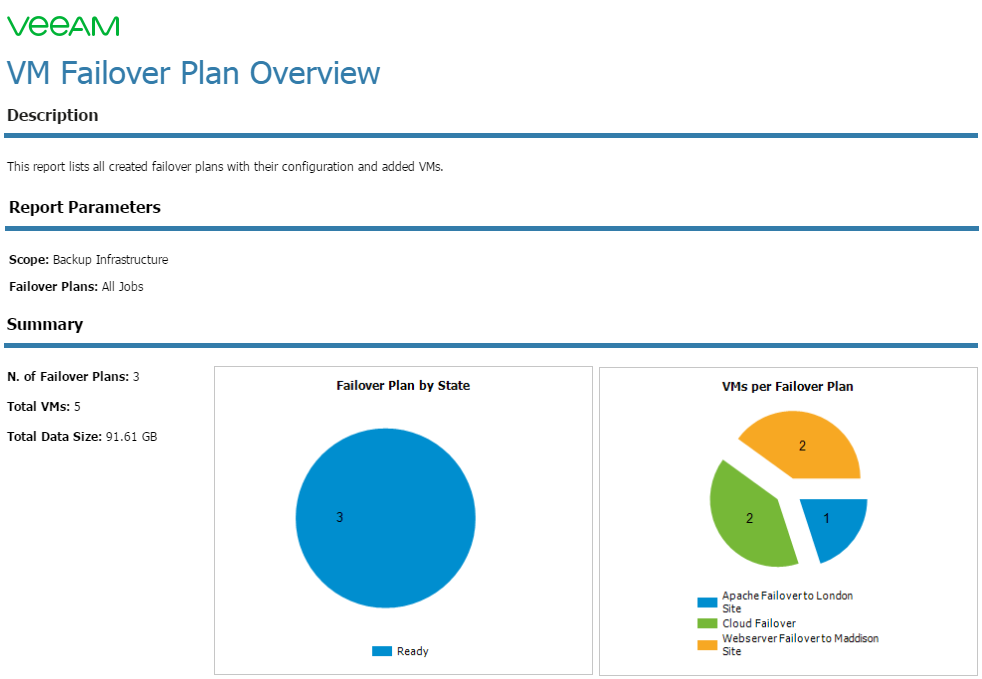Select the report description sentence
Image resolution: width=982 pixels, height=679 pixels.
tap(225, 167)
